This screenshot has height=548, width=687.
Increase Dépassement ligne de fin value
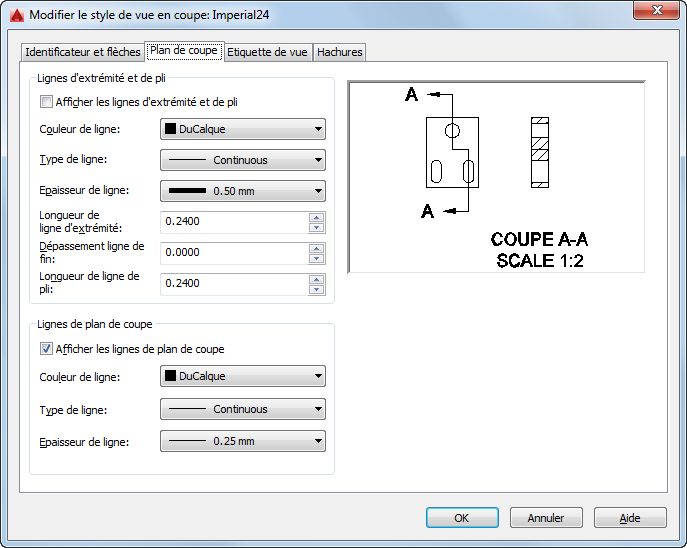316,248
